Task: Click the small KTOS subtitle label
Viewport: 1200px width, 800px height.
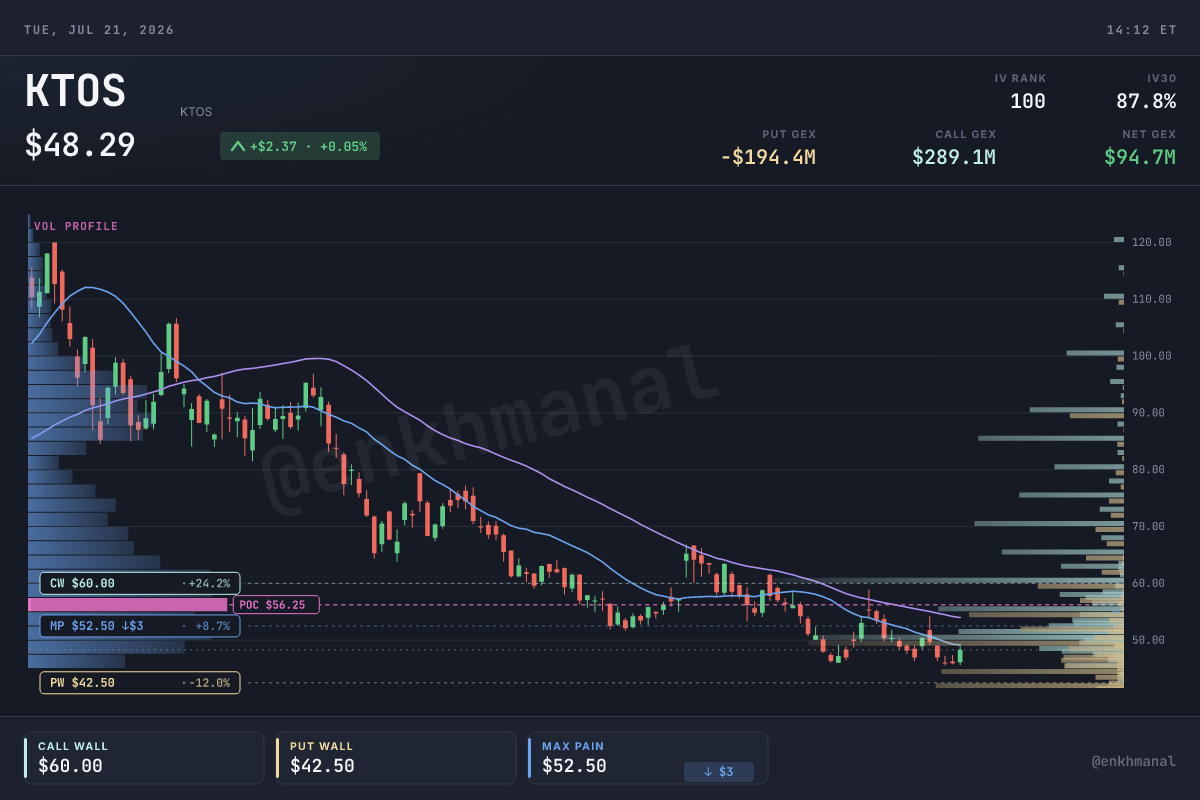Action: [196, 112]
